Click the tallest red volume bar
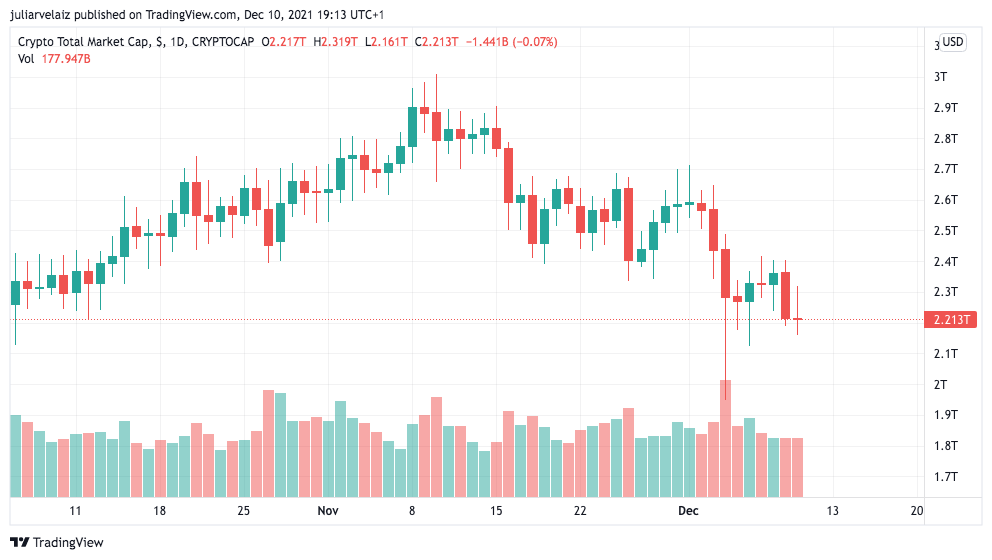Viewport: 992px width, 560px height. [725, 438]
